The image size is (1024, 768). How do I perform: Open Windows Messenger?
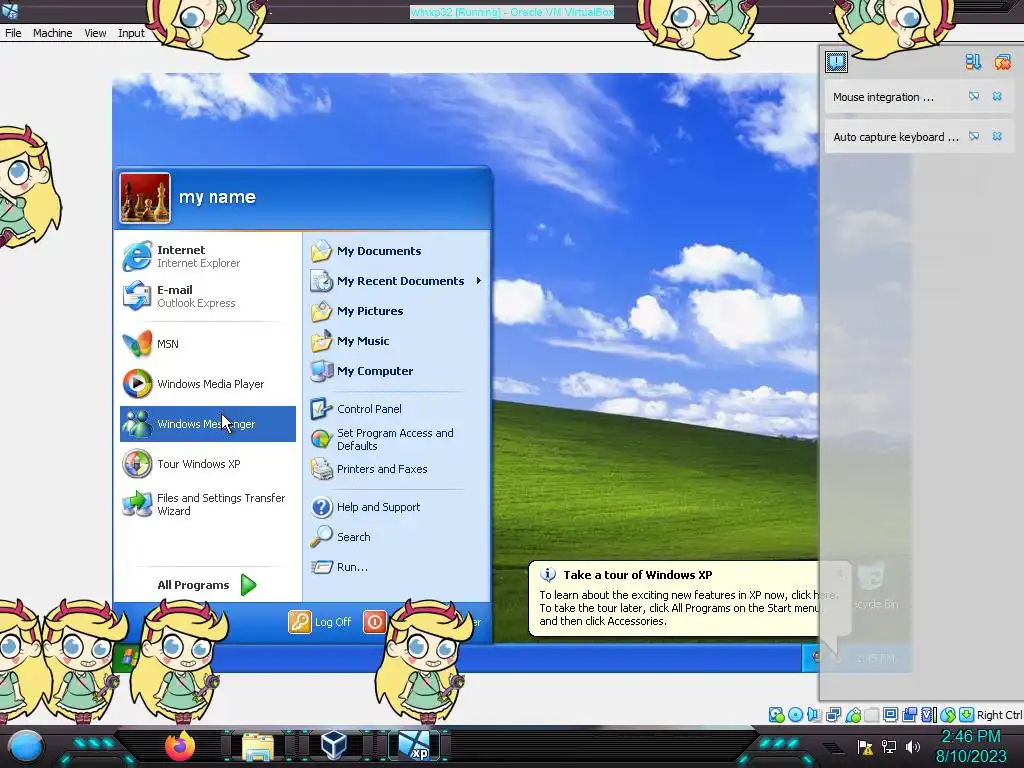tap(208, 424)
